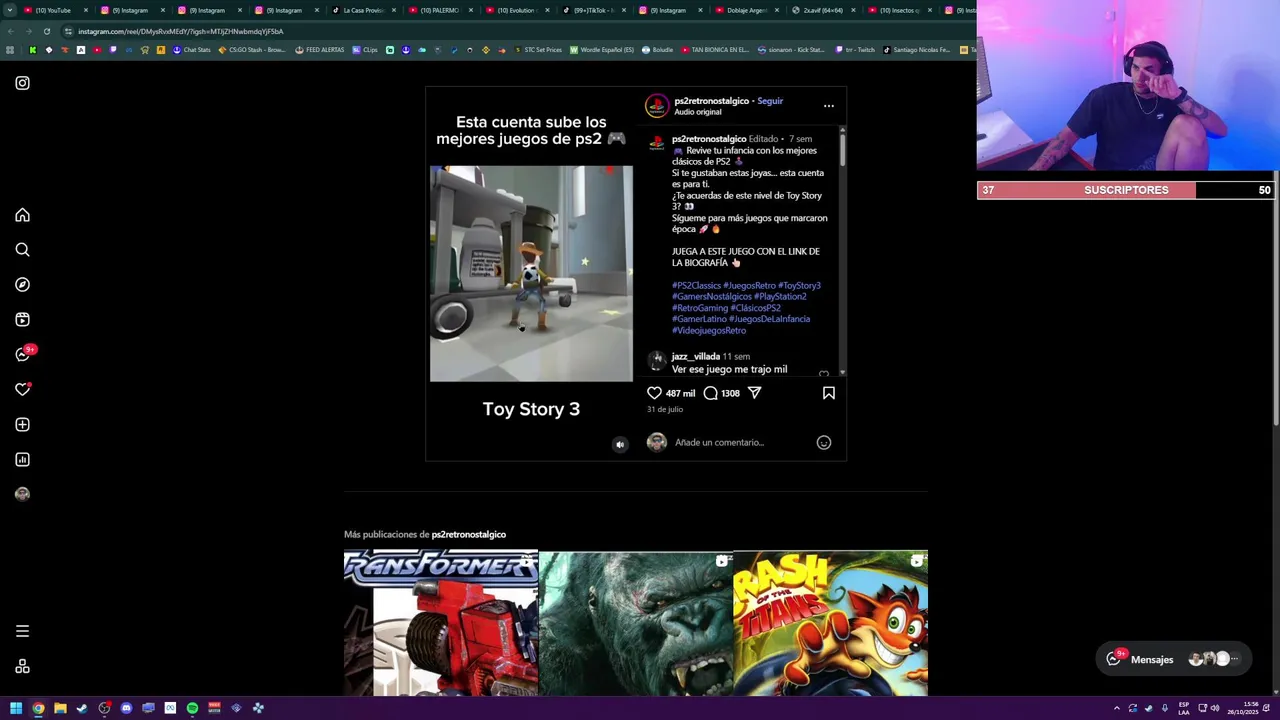
Task: Go to Instagram Home in the sidebar
Action: 22,215
